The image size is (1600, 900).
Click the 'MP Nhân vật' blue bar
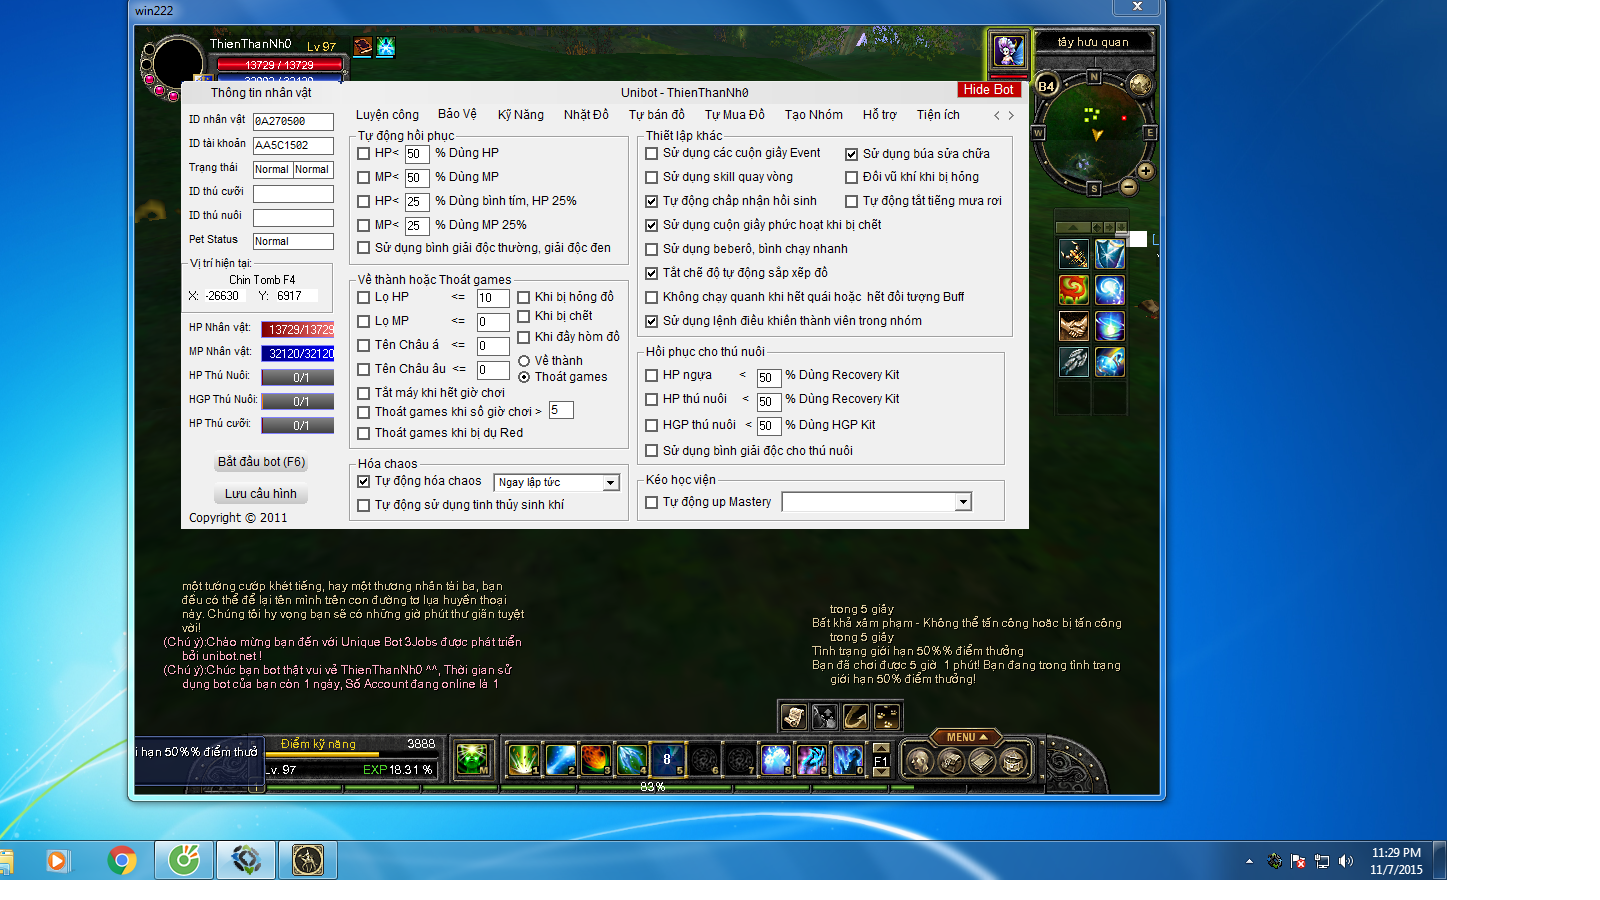pos(298,353)
